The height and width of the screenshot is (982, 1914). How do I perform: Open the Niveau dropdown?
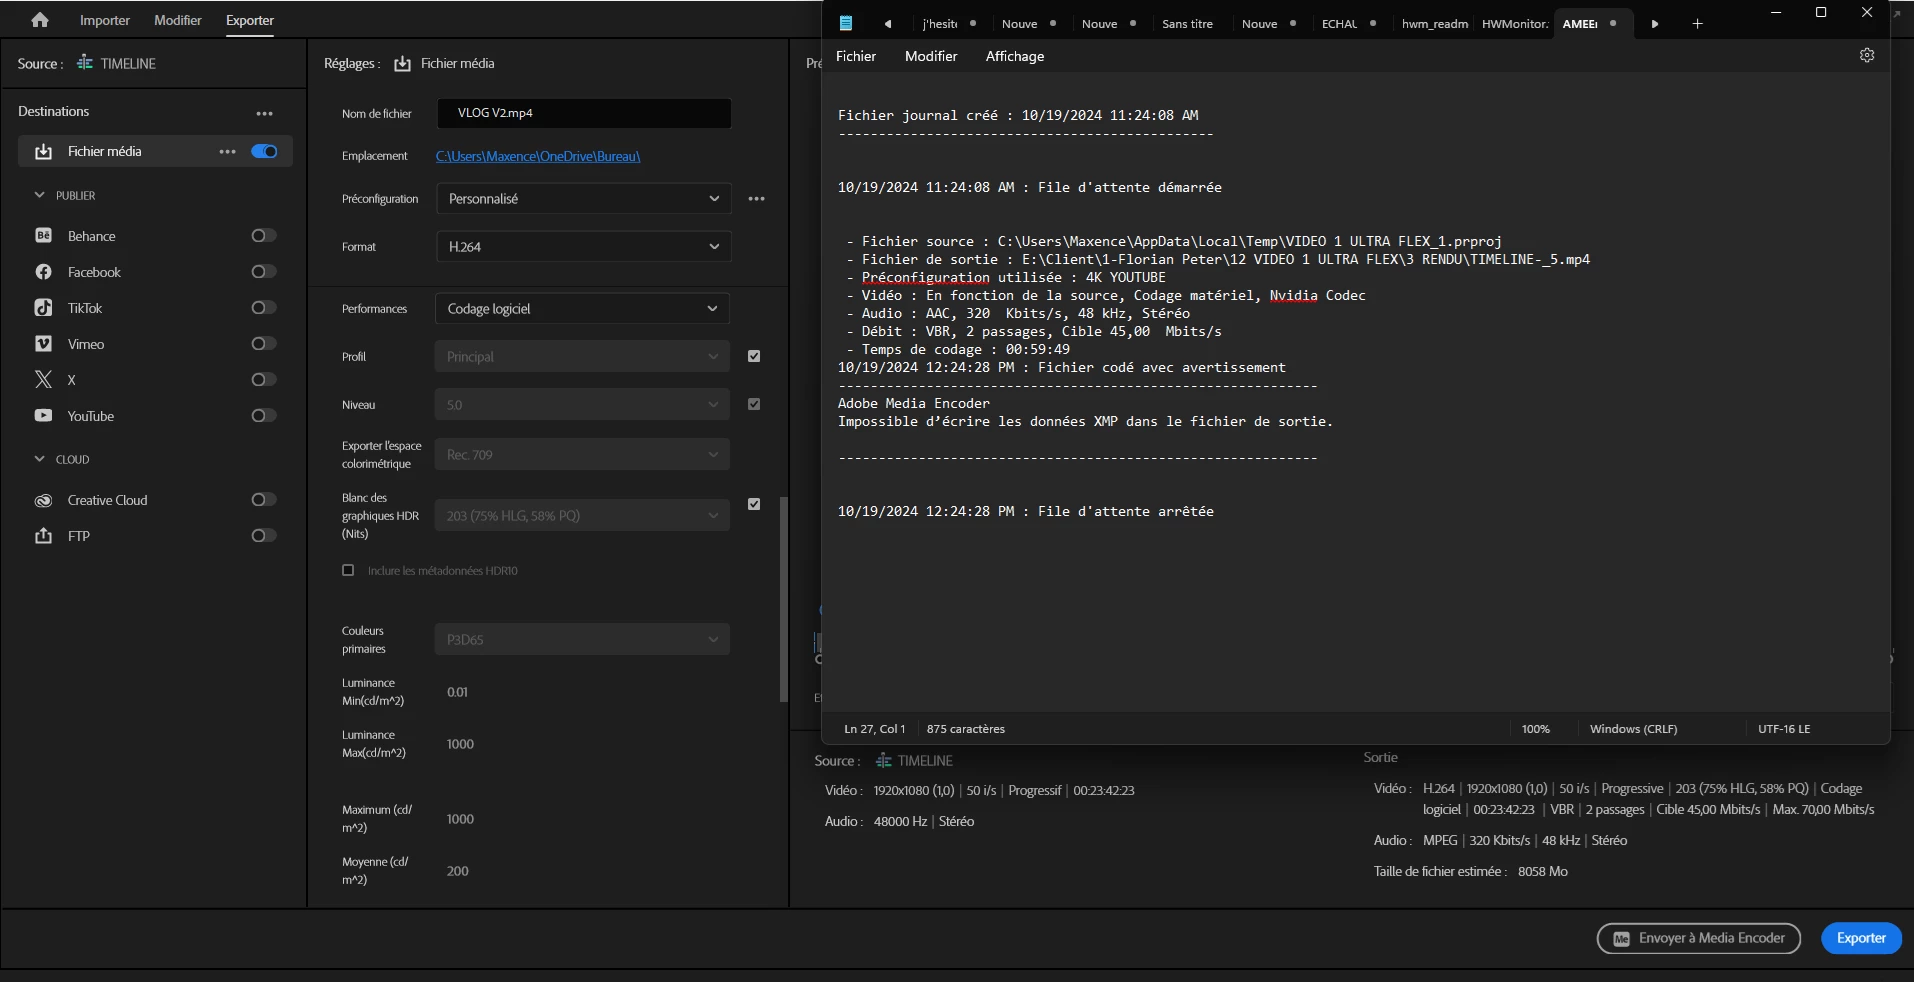point(582,405)
